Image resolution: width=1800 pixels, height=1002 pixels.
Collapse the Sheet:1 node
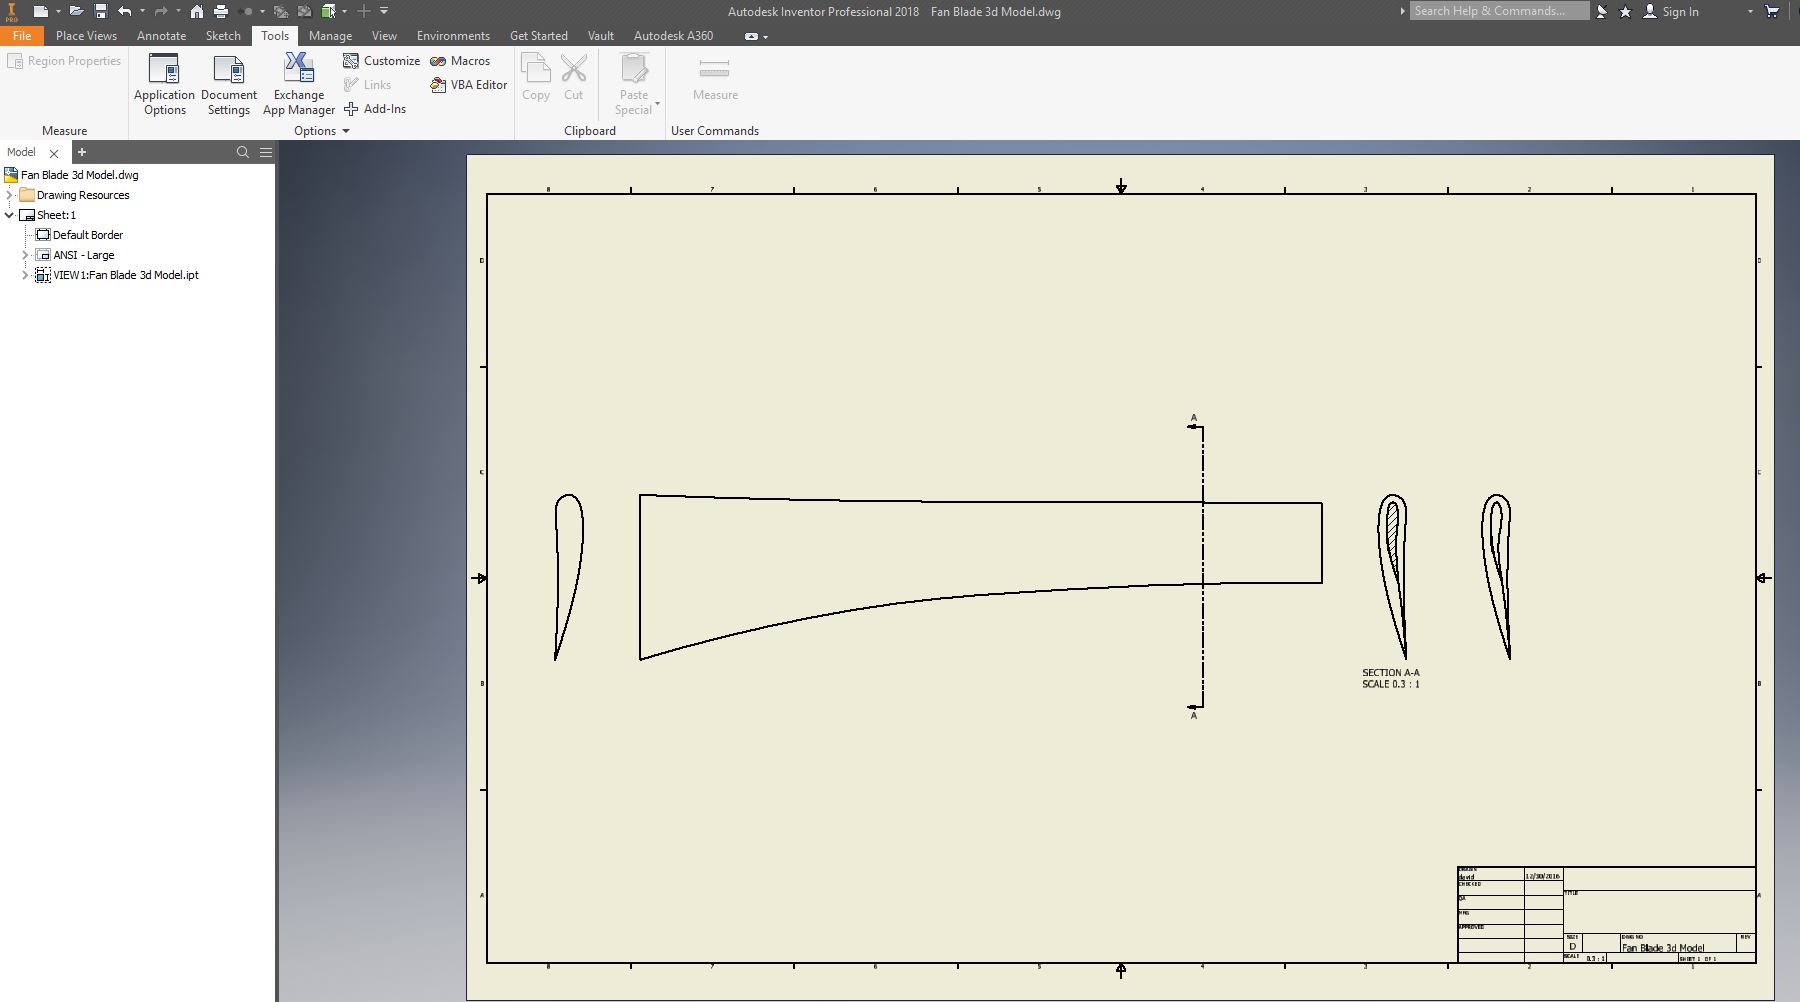tap(8, 215)
